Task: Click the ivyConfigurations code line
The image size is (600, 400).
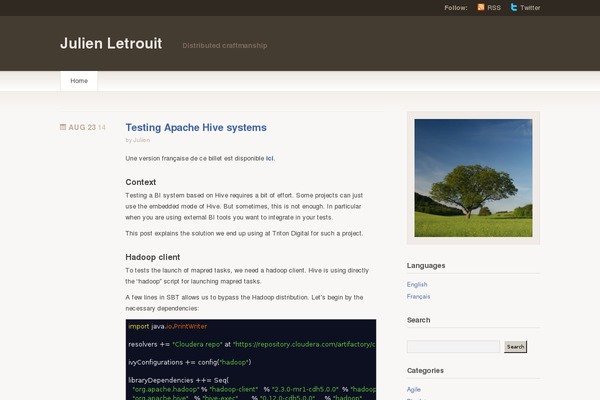Action: coord(190,362)
